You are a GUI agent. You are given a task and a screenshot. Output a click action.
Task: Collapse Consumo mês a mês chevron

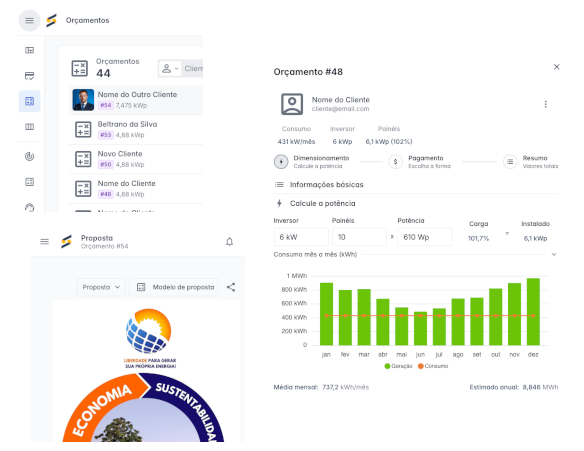pos(554,254)
